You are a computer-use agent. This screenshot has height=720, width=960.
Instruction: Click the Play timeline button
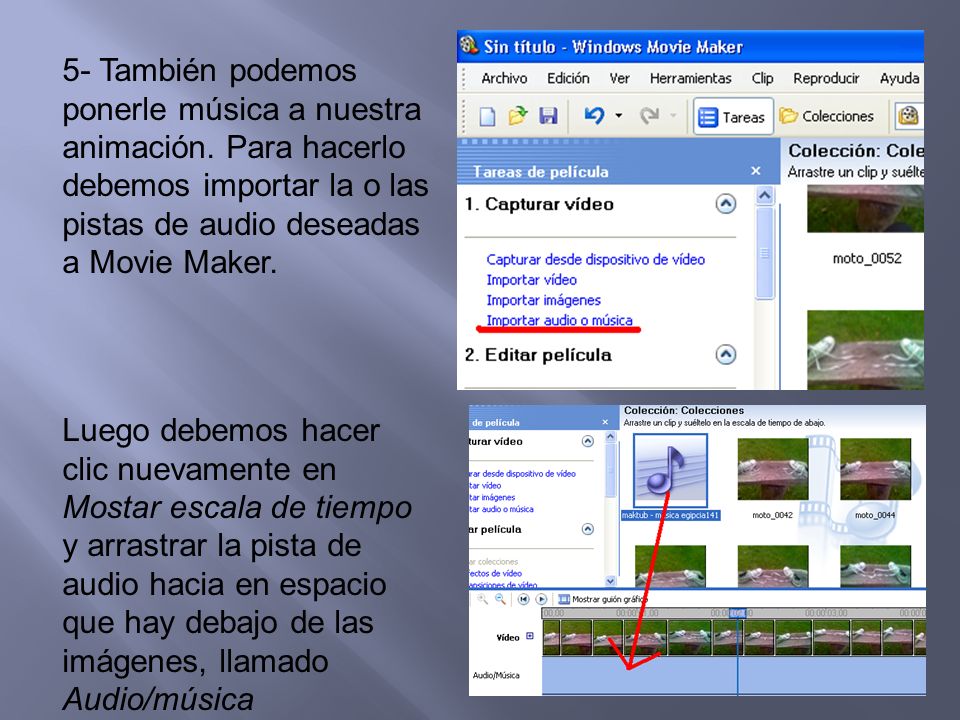click(541, 599)
